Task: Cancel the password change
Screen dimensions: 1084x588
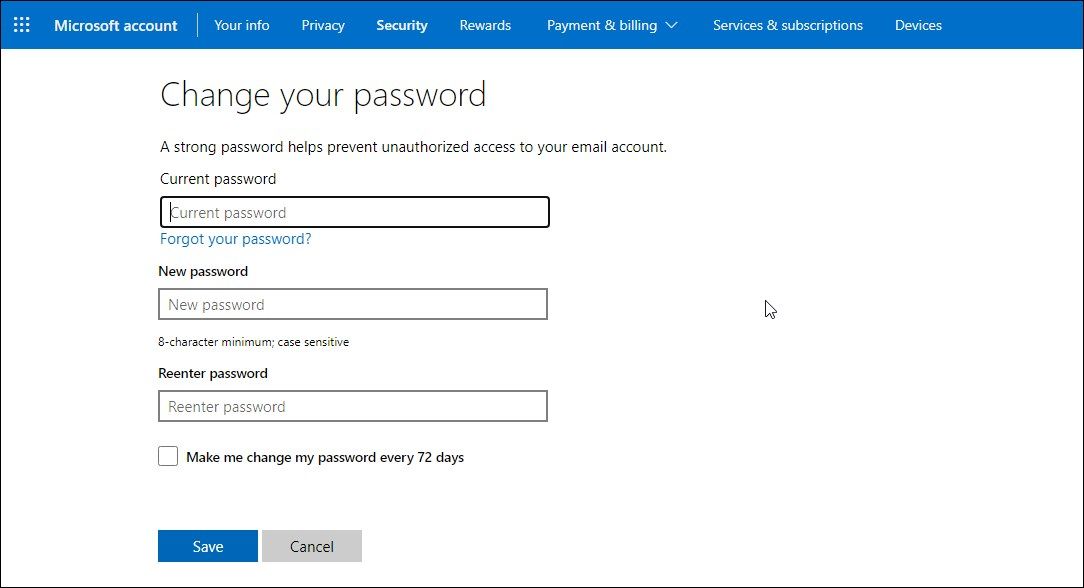Action: pos(311,546)
